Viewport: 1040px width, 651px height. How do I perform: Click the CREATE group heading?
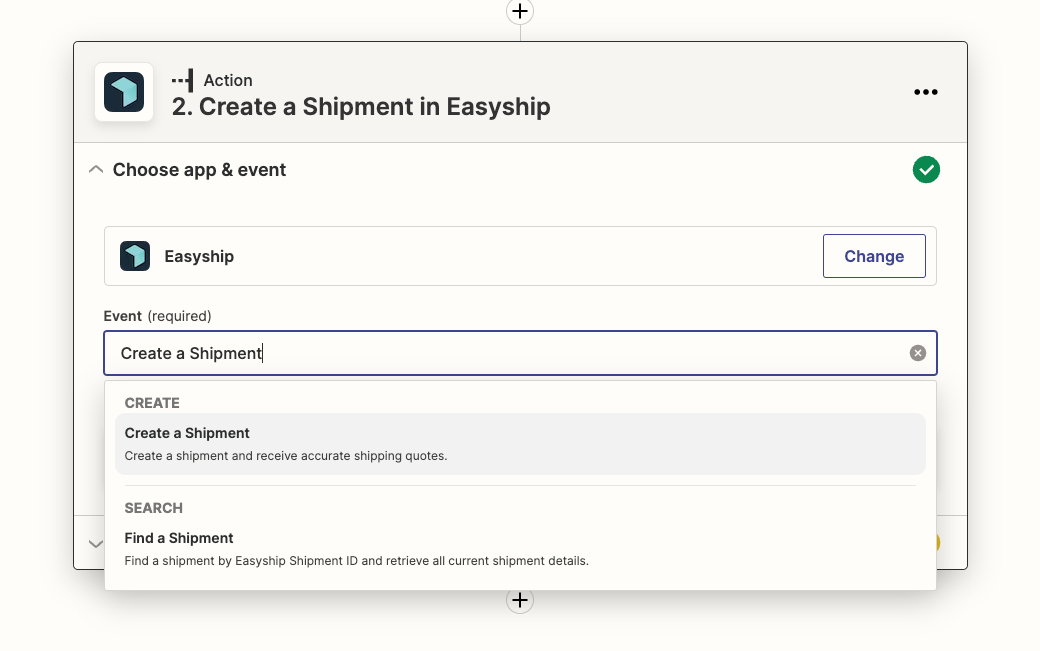click(x=152, y=403)
